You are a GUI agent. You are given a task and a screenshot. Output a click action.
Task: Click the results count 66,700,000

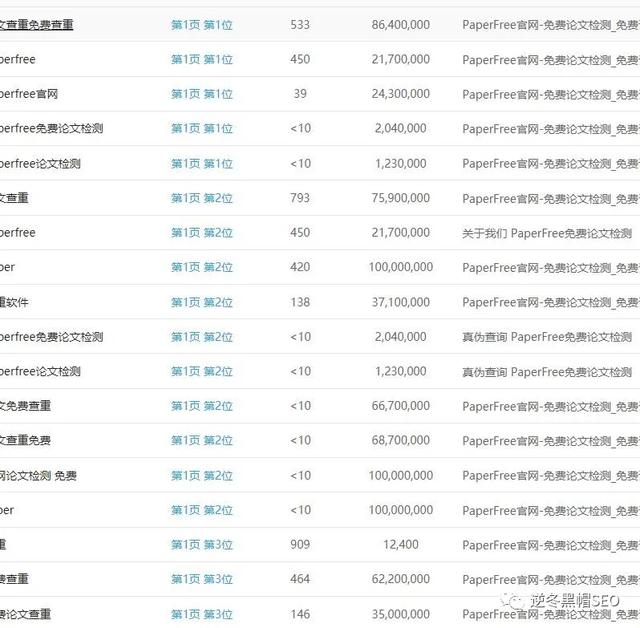pos(400,406)
